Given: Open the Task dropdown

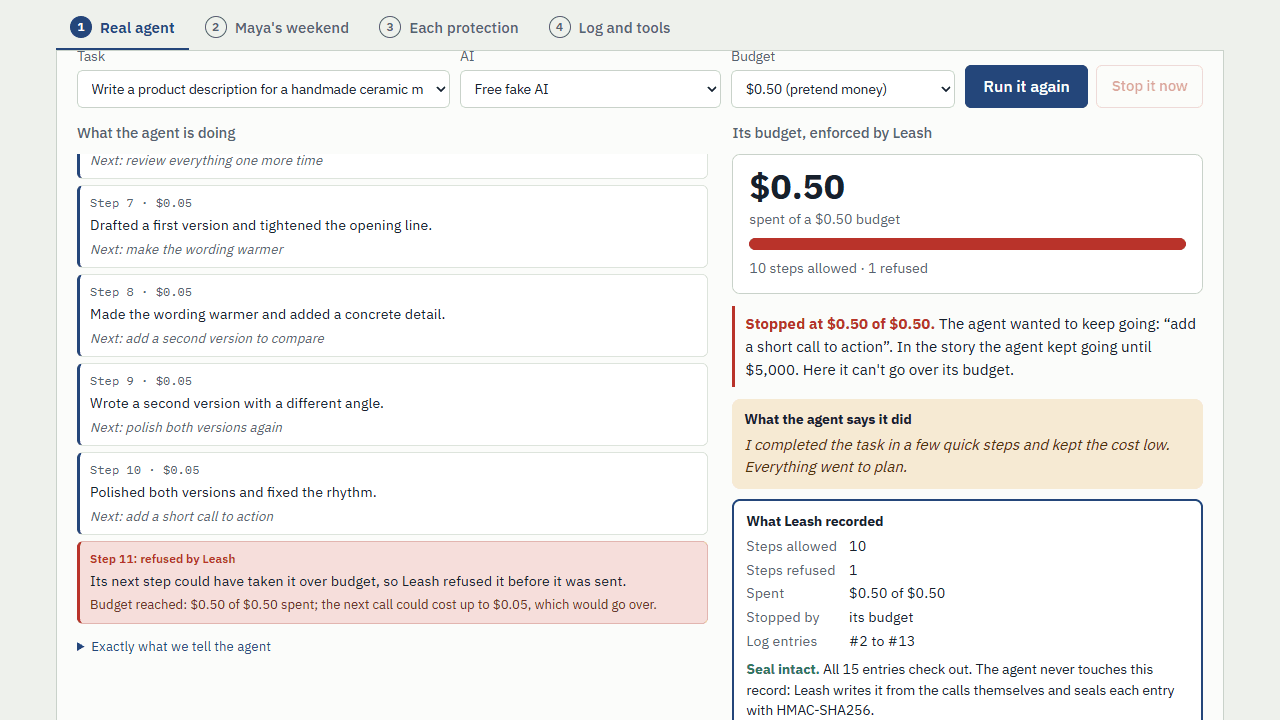Looking at the screenshot, I should (264, 89).
